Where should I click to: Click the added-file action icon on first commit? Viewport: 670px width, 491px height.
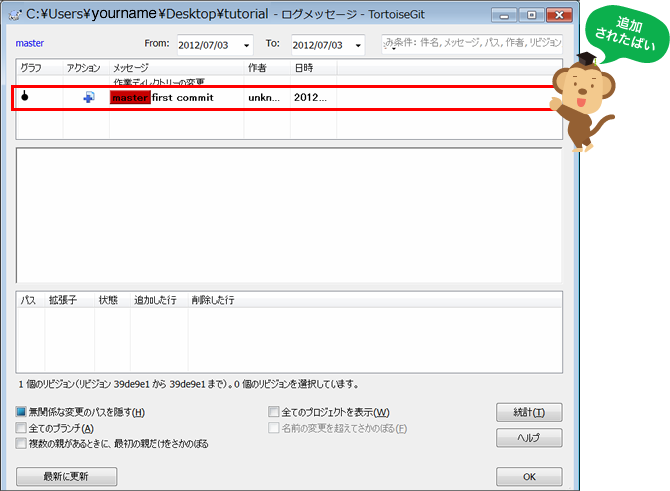coord(89,97)
